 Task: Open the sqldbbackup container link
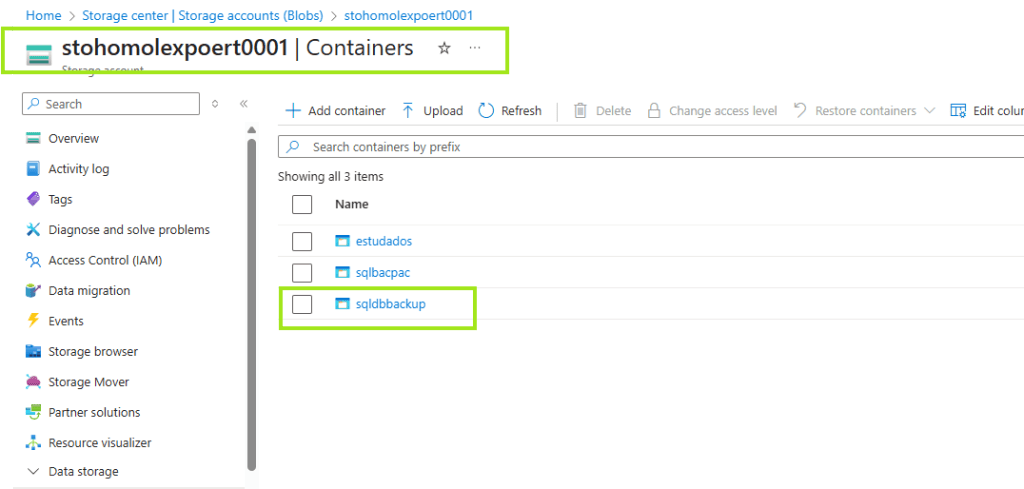pyautogui.click(x=391, y=304)
